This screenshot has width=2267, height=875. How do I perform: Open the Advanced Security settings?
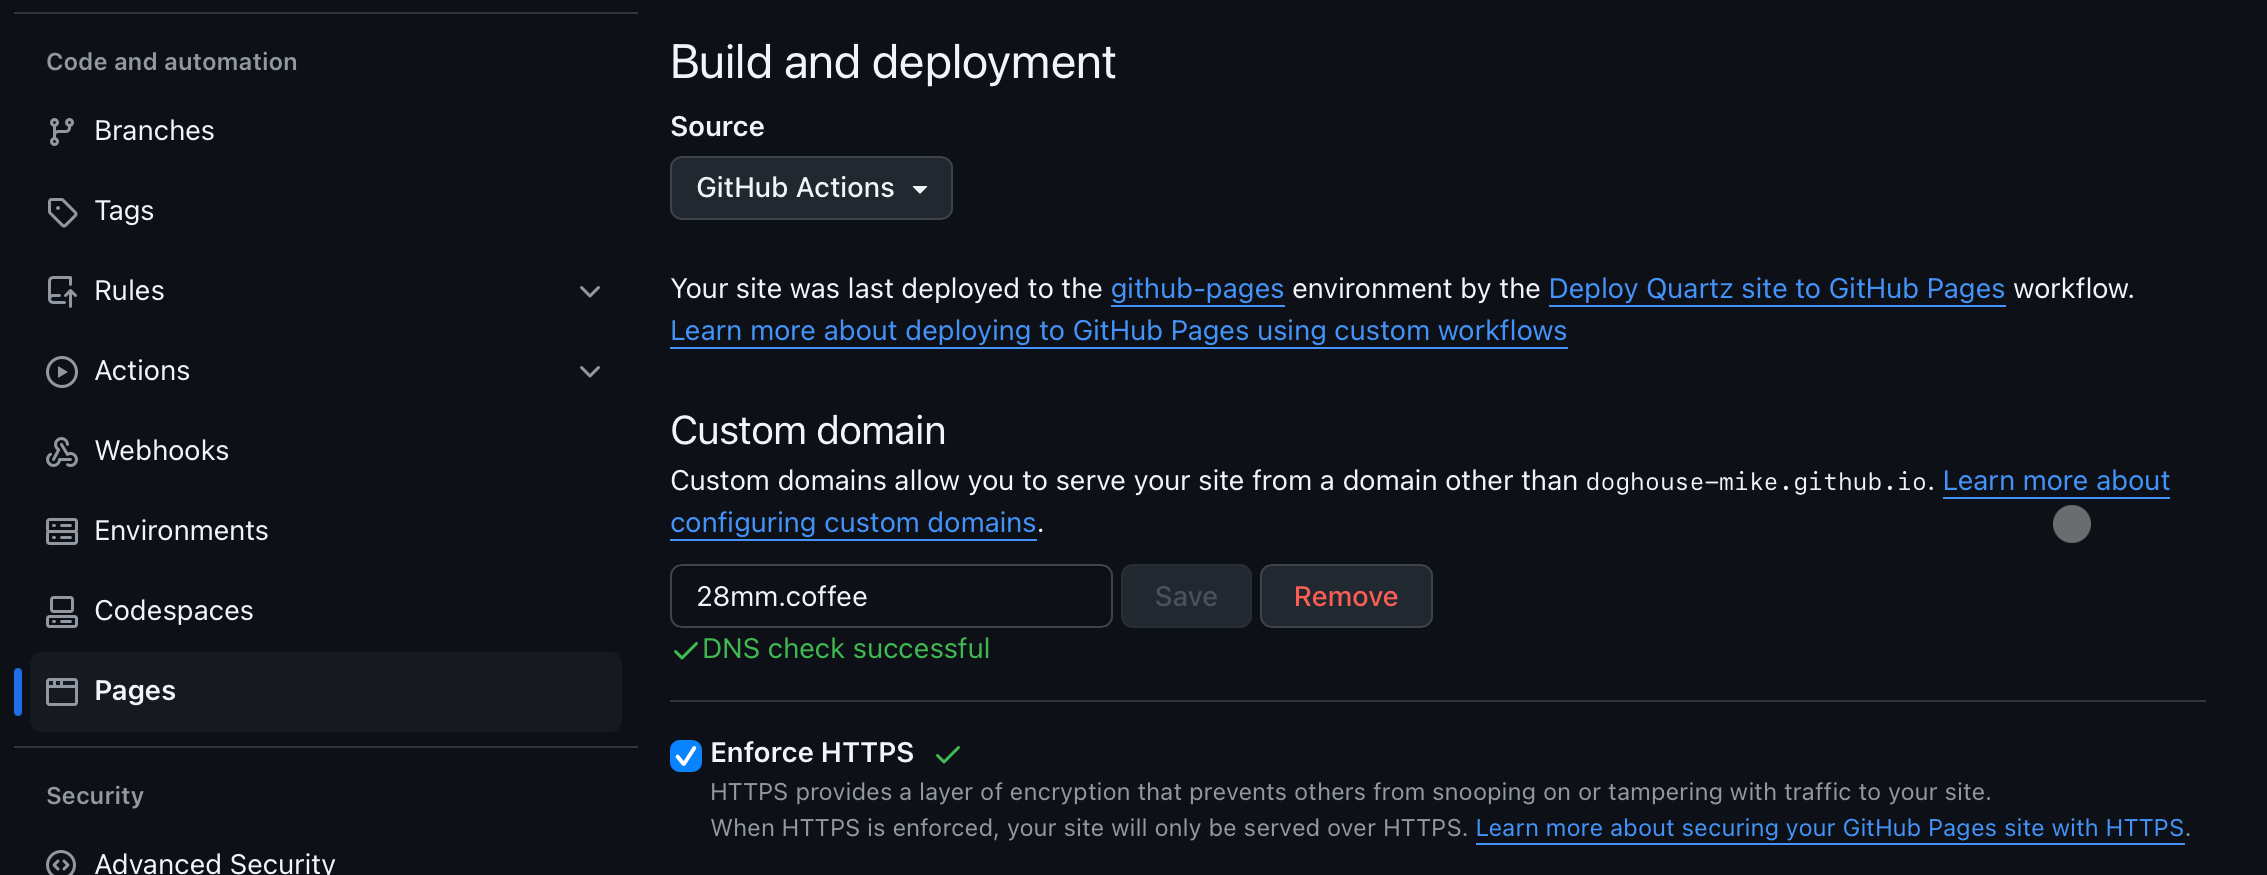click(214, 862)
